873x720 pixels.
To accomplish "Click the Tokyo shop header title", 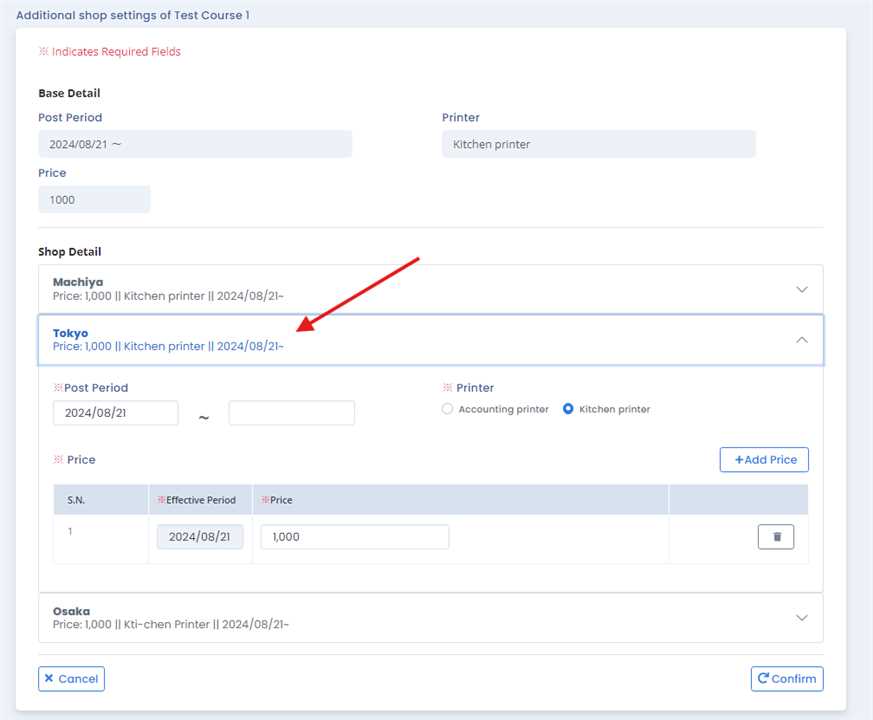I will (71, 333).
